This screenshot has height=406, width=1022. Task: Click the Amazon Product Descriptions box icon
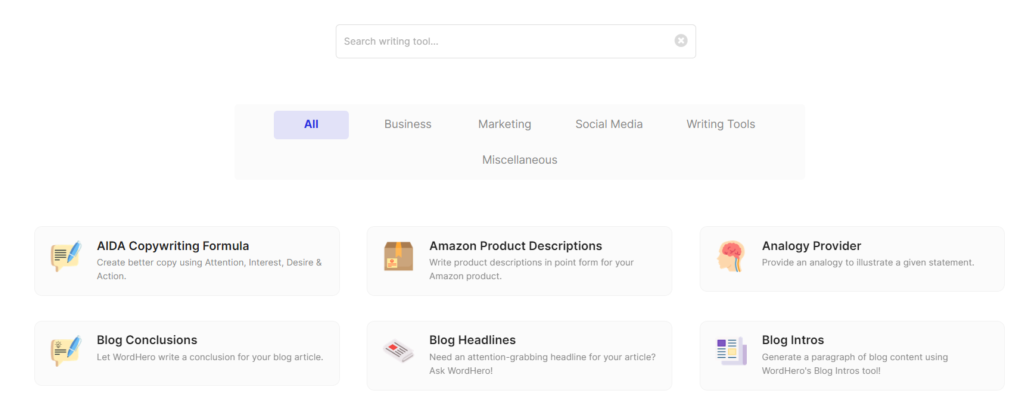(x=398, y=256)
